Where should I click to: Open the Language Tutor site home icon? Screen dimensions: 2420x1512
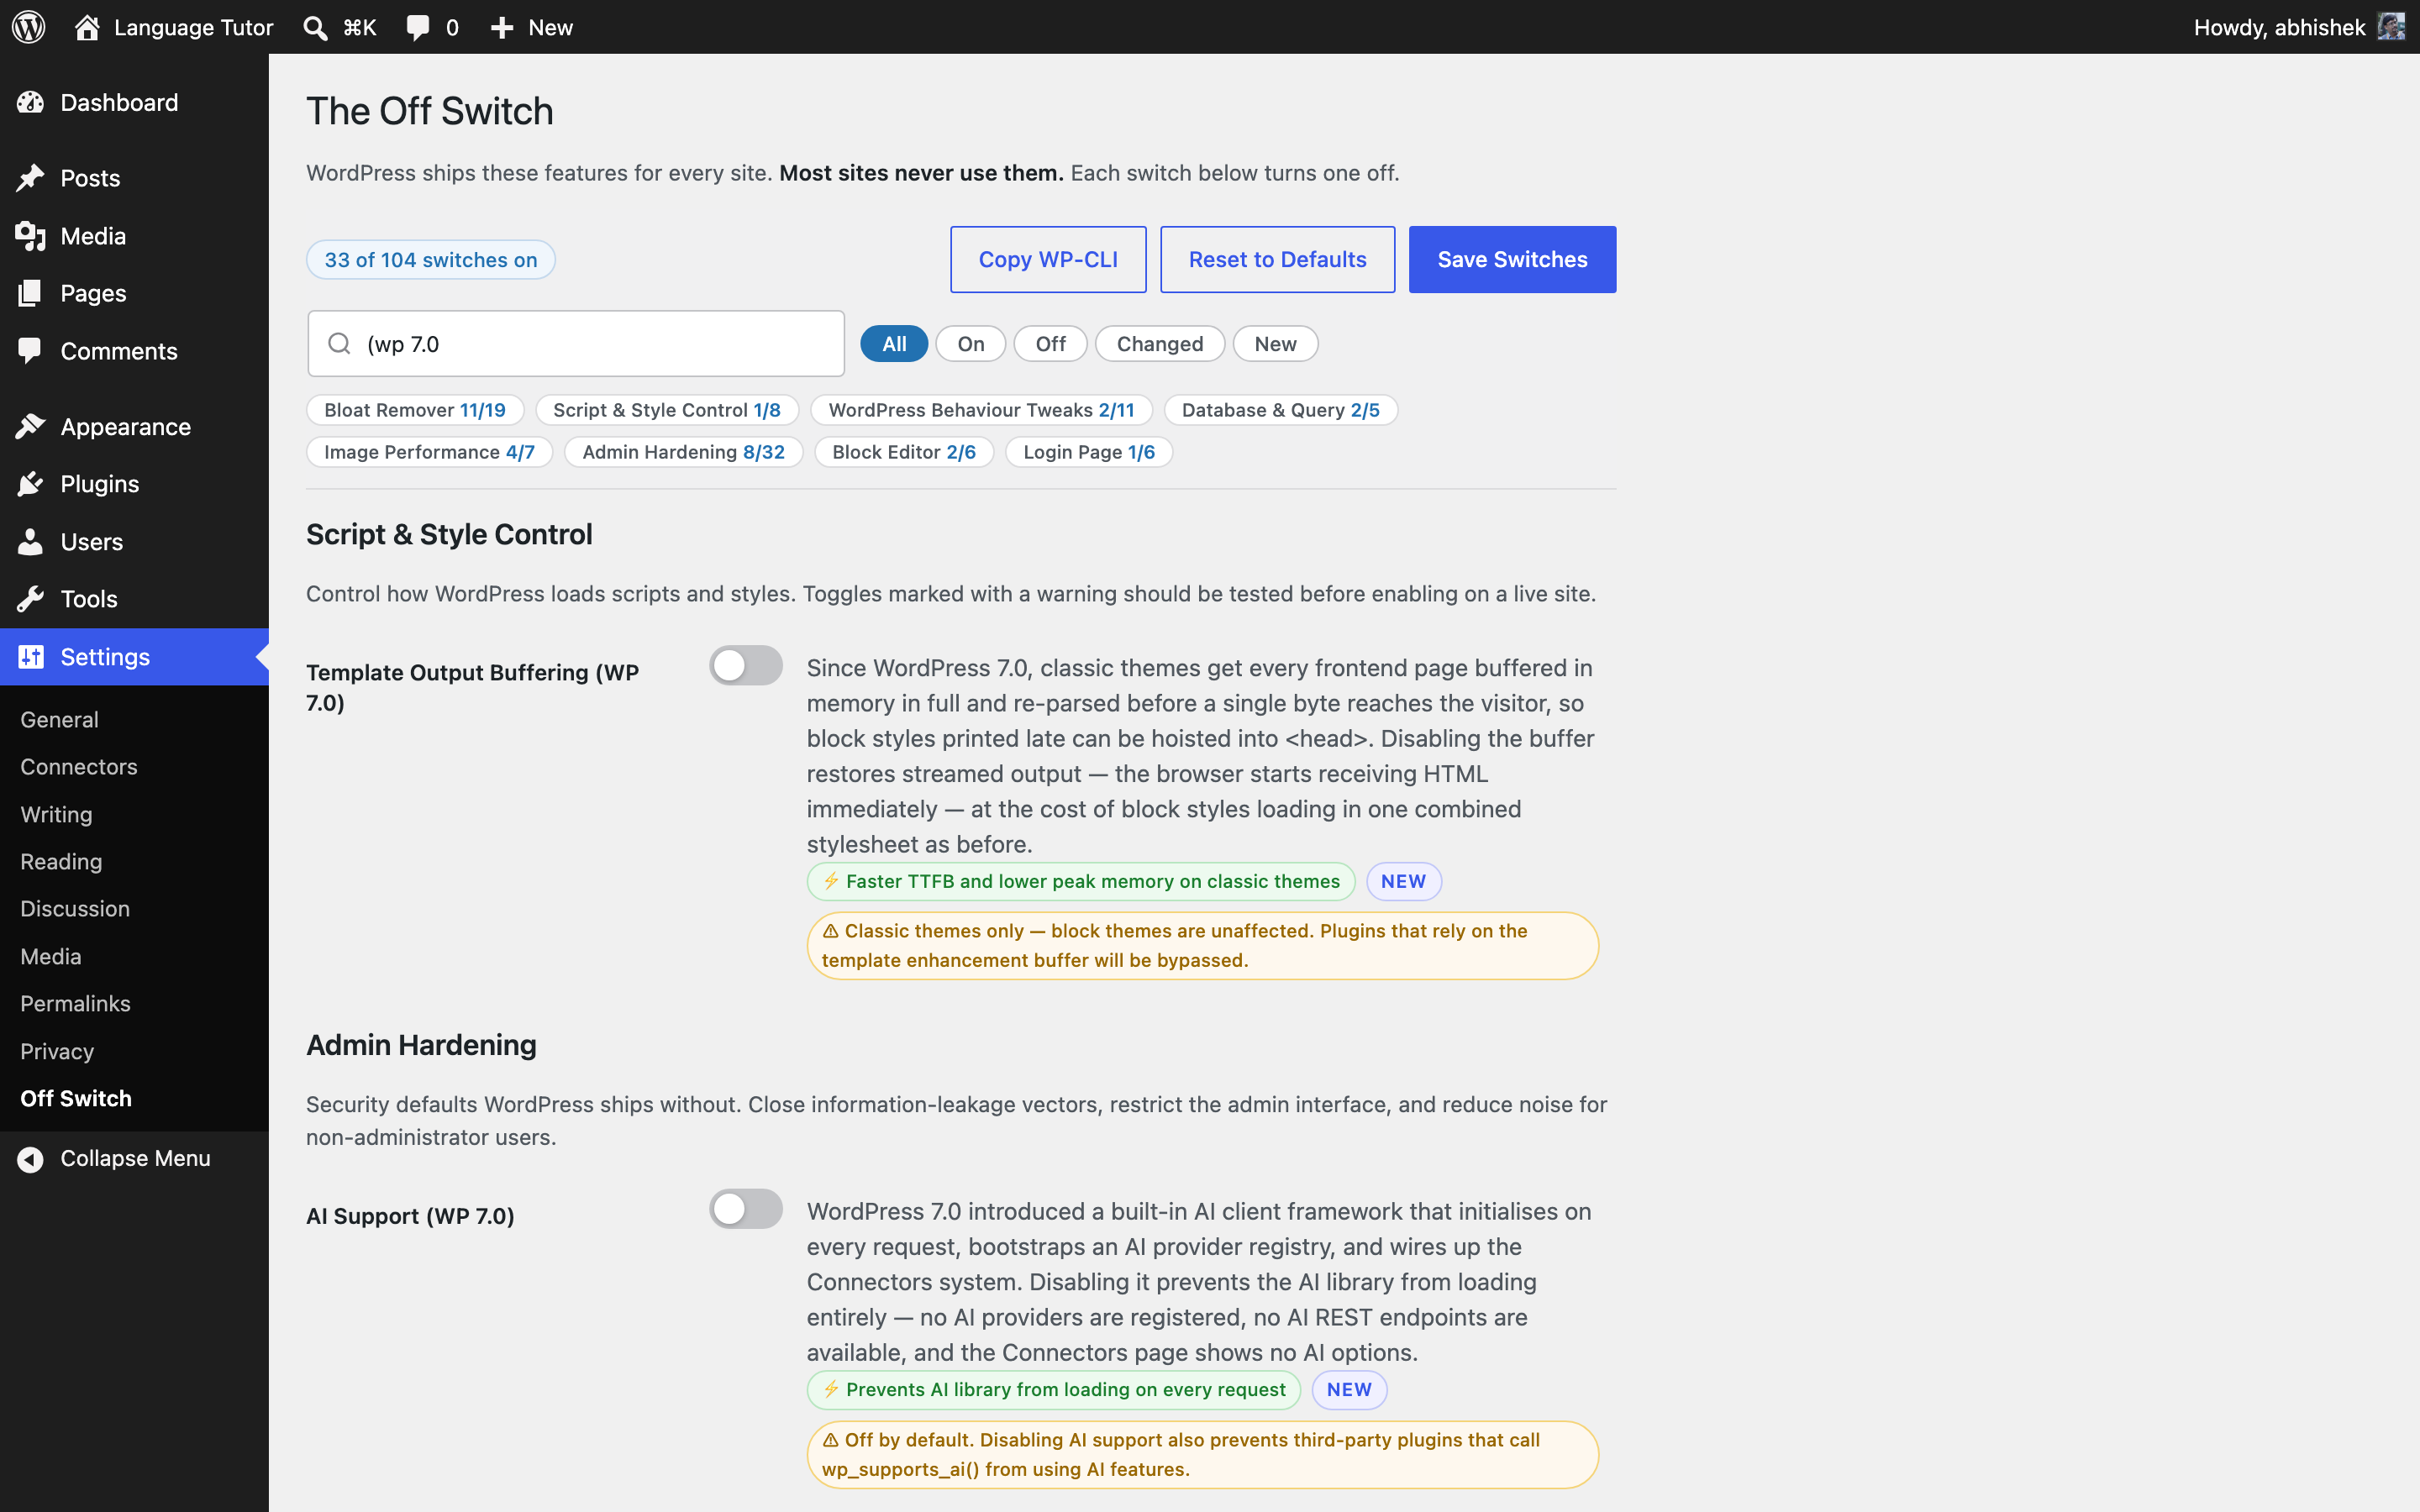(x=87, y=27)
